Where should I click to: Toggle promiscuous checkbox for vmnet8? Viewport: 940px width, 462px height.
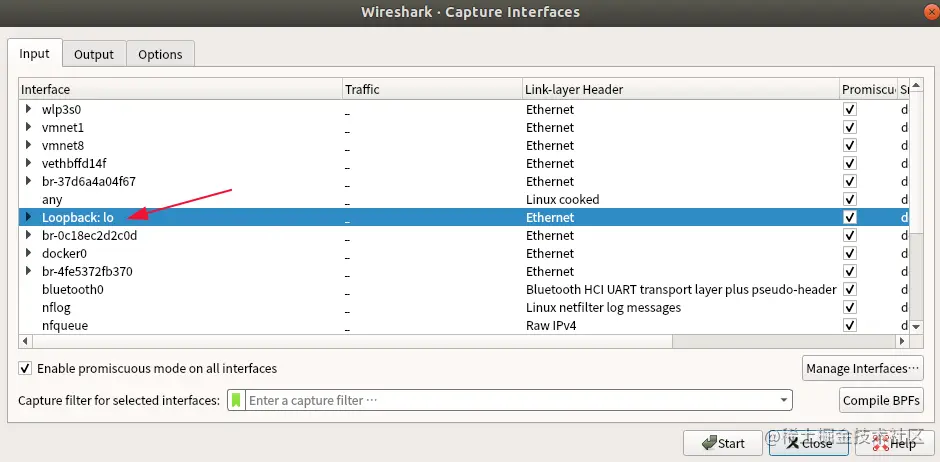point(849,146)
